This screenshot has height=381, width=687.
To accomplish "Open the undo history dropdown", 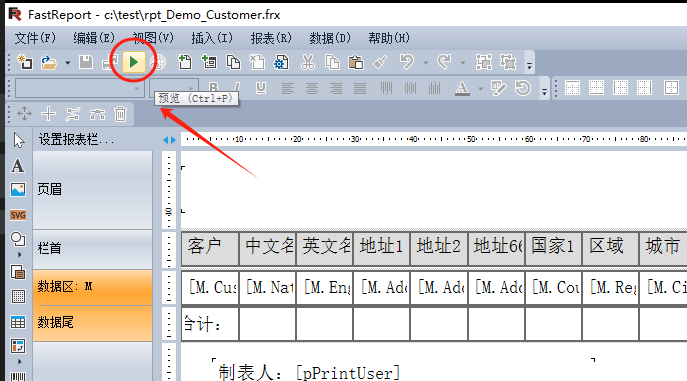I will [x=425, y=63].
